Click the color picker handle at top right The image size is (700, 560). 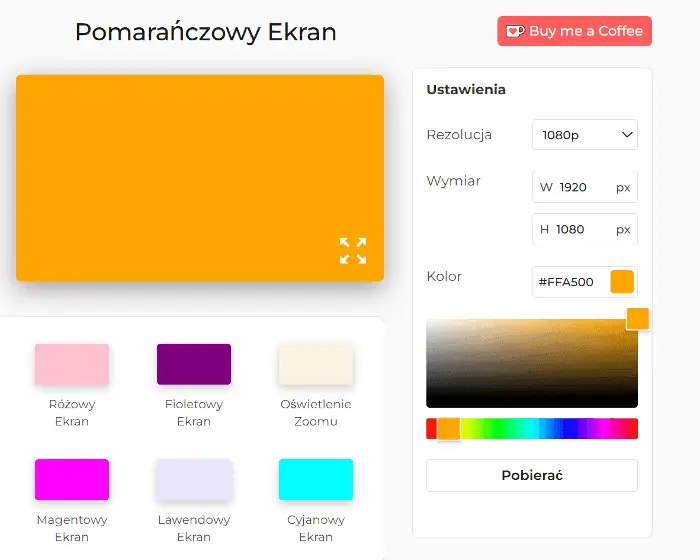pyautogui.click(x=637, y=319)
